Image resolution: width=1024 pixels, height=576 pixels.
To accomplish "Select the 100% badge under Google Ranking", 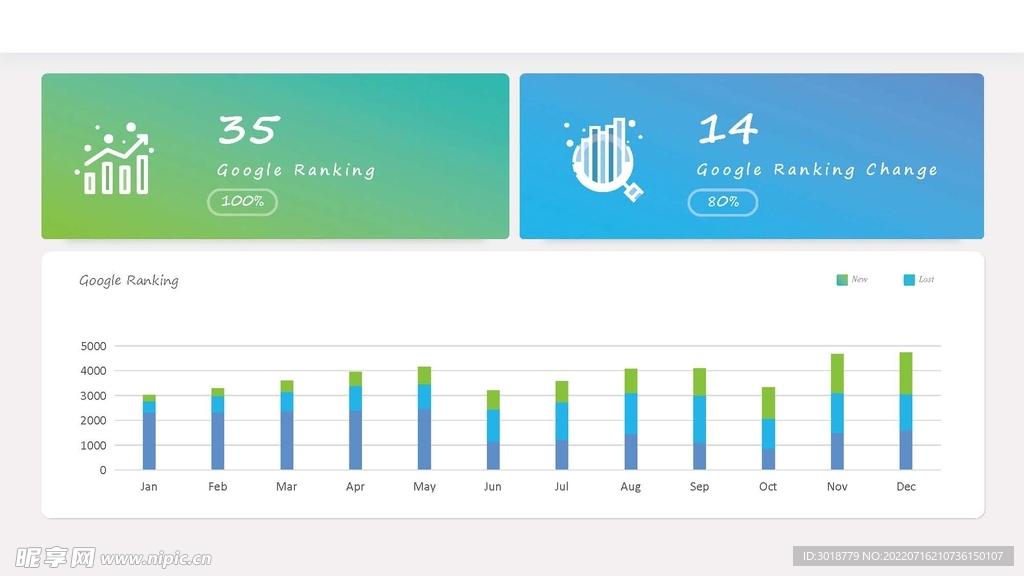I will (242, 202).
